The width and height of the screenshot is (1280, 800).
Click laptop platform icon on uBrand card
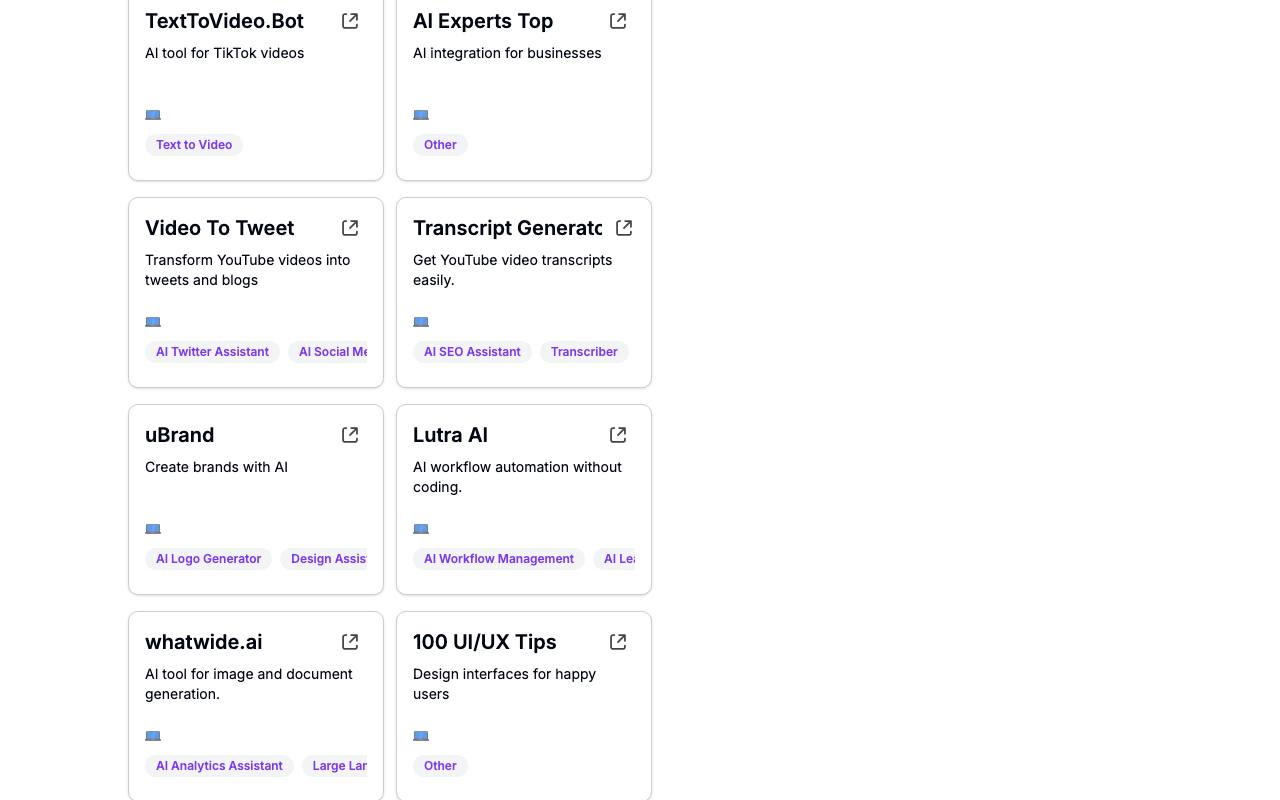coord(153,529)
